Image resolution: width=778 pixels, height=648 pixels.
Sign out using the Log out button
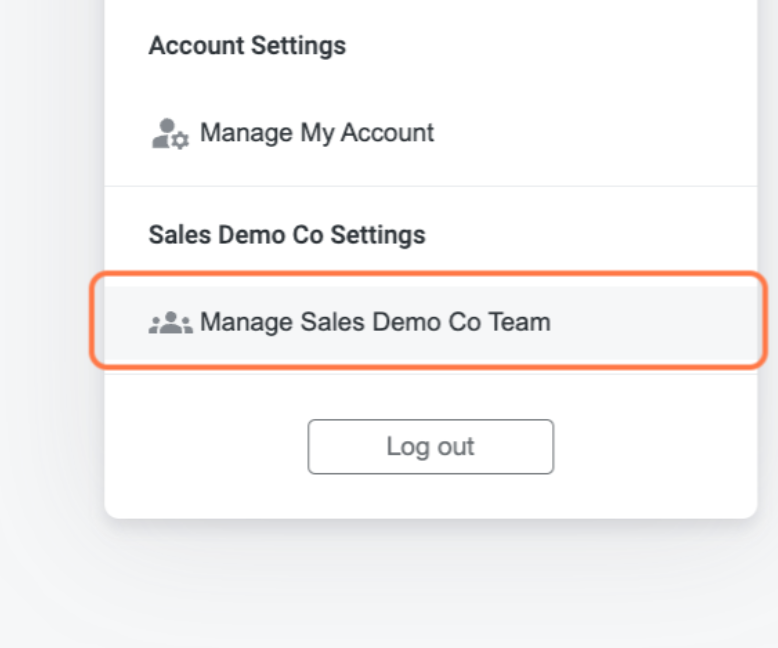(x=430, y=446)
